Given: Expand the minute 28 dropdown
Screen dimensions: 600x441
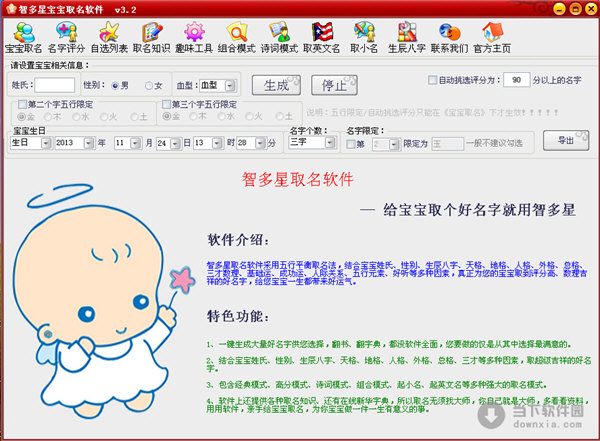Looking at the screenshot, I should coord(261,143).
